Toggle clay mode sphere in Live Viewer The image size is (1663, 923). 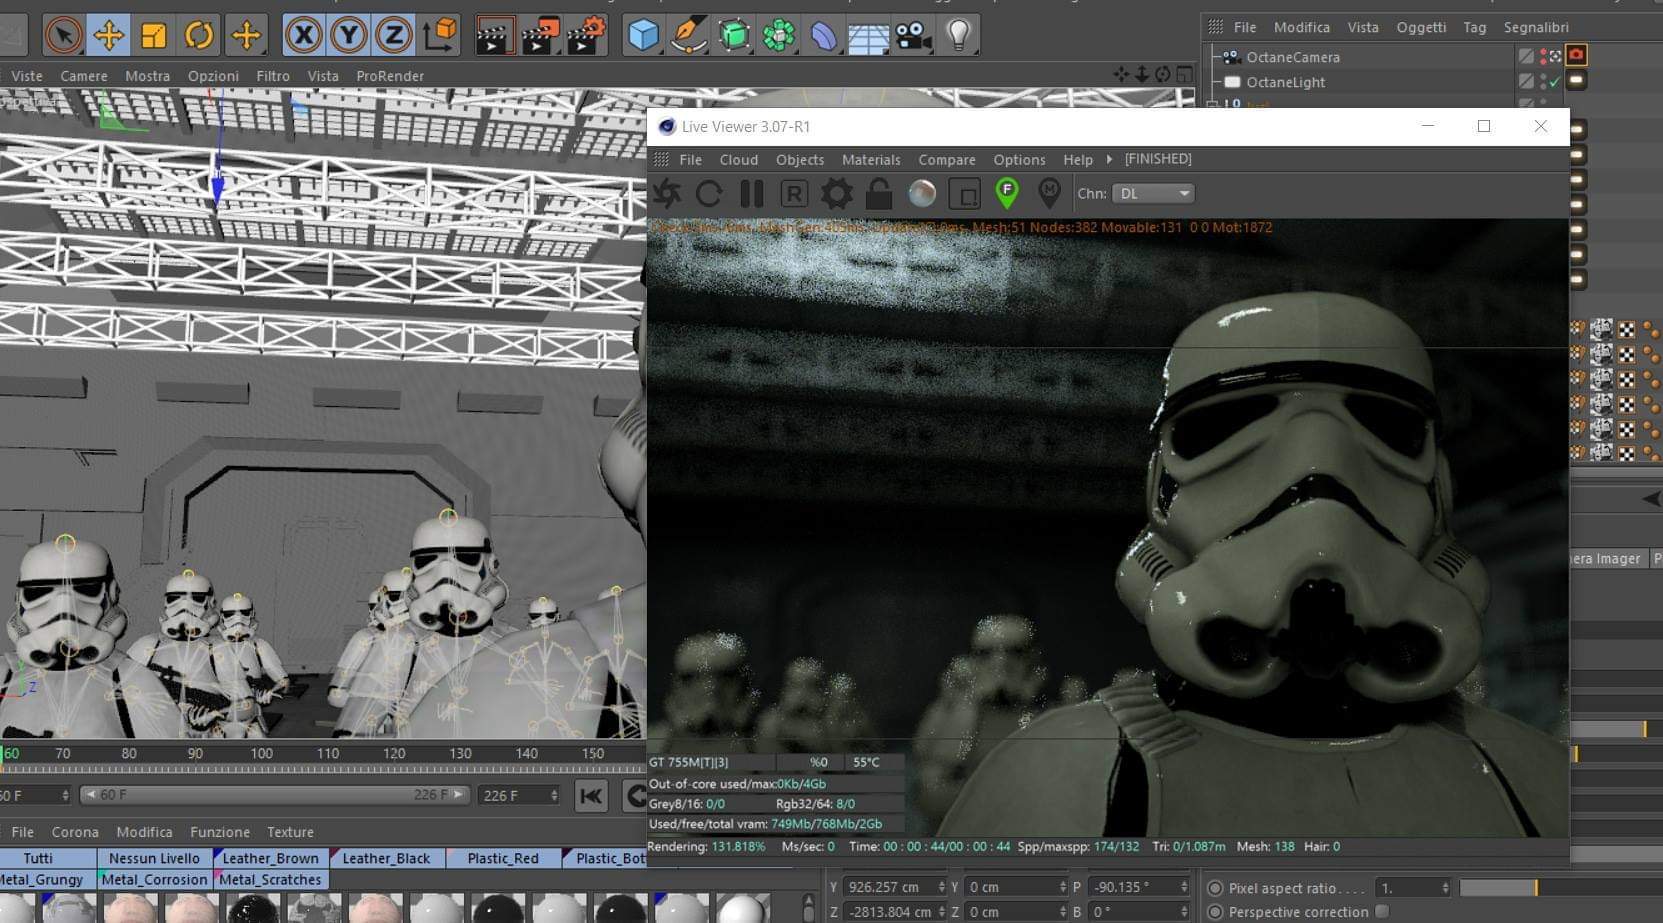[x=922, y=193]
